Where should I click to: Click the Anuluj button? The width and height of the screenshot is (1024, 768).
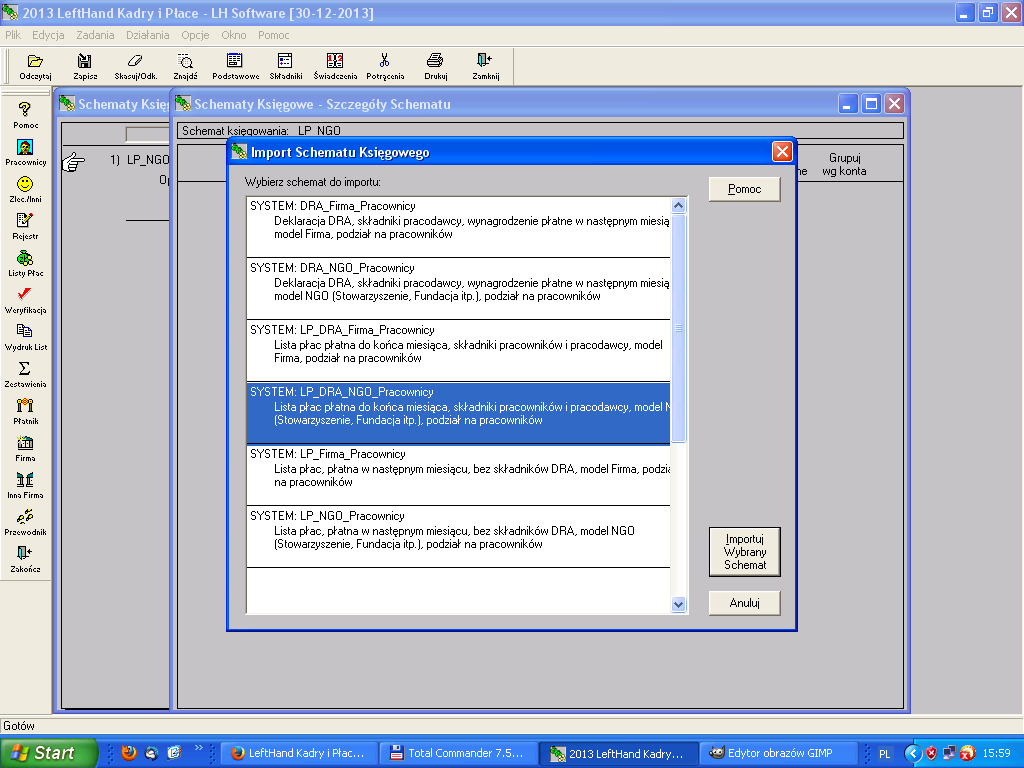(744, 603)
